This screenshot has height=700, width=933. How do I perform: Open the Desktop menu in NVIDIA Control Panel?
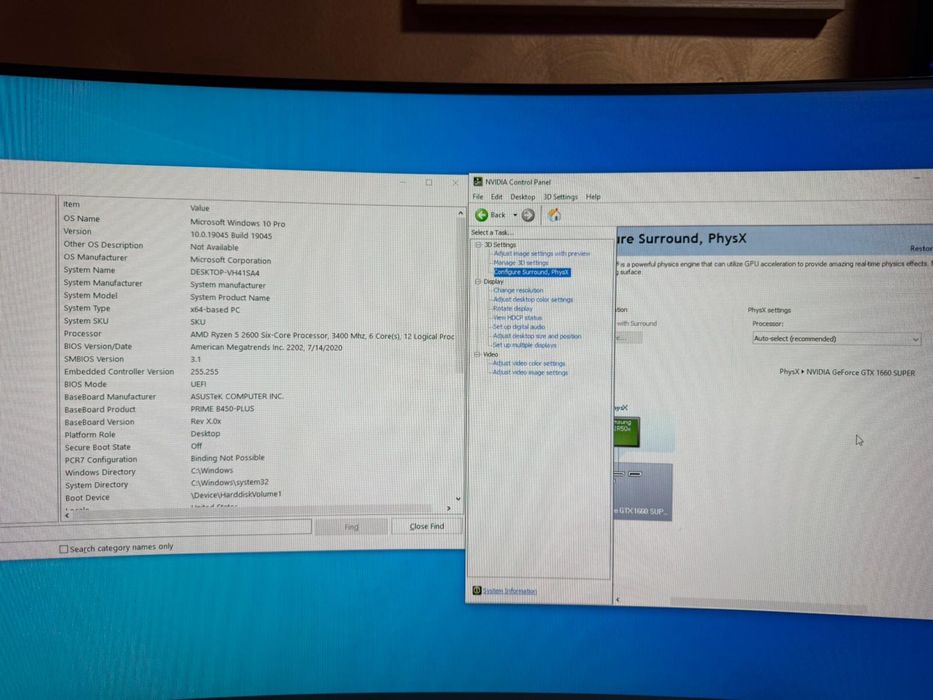coord(522,197)
